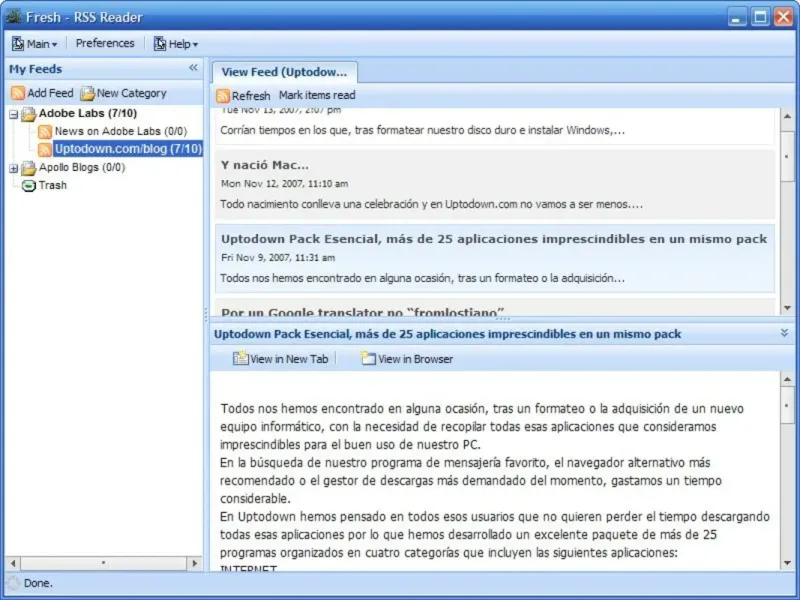Click the Refresh RSS icon
The image size is (800, 600).
(x=223, y=95)
